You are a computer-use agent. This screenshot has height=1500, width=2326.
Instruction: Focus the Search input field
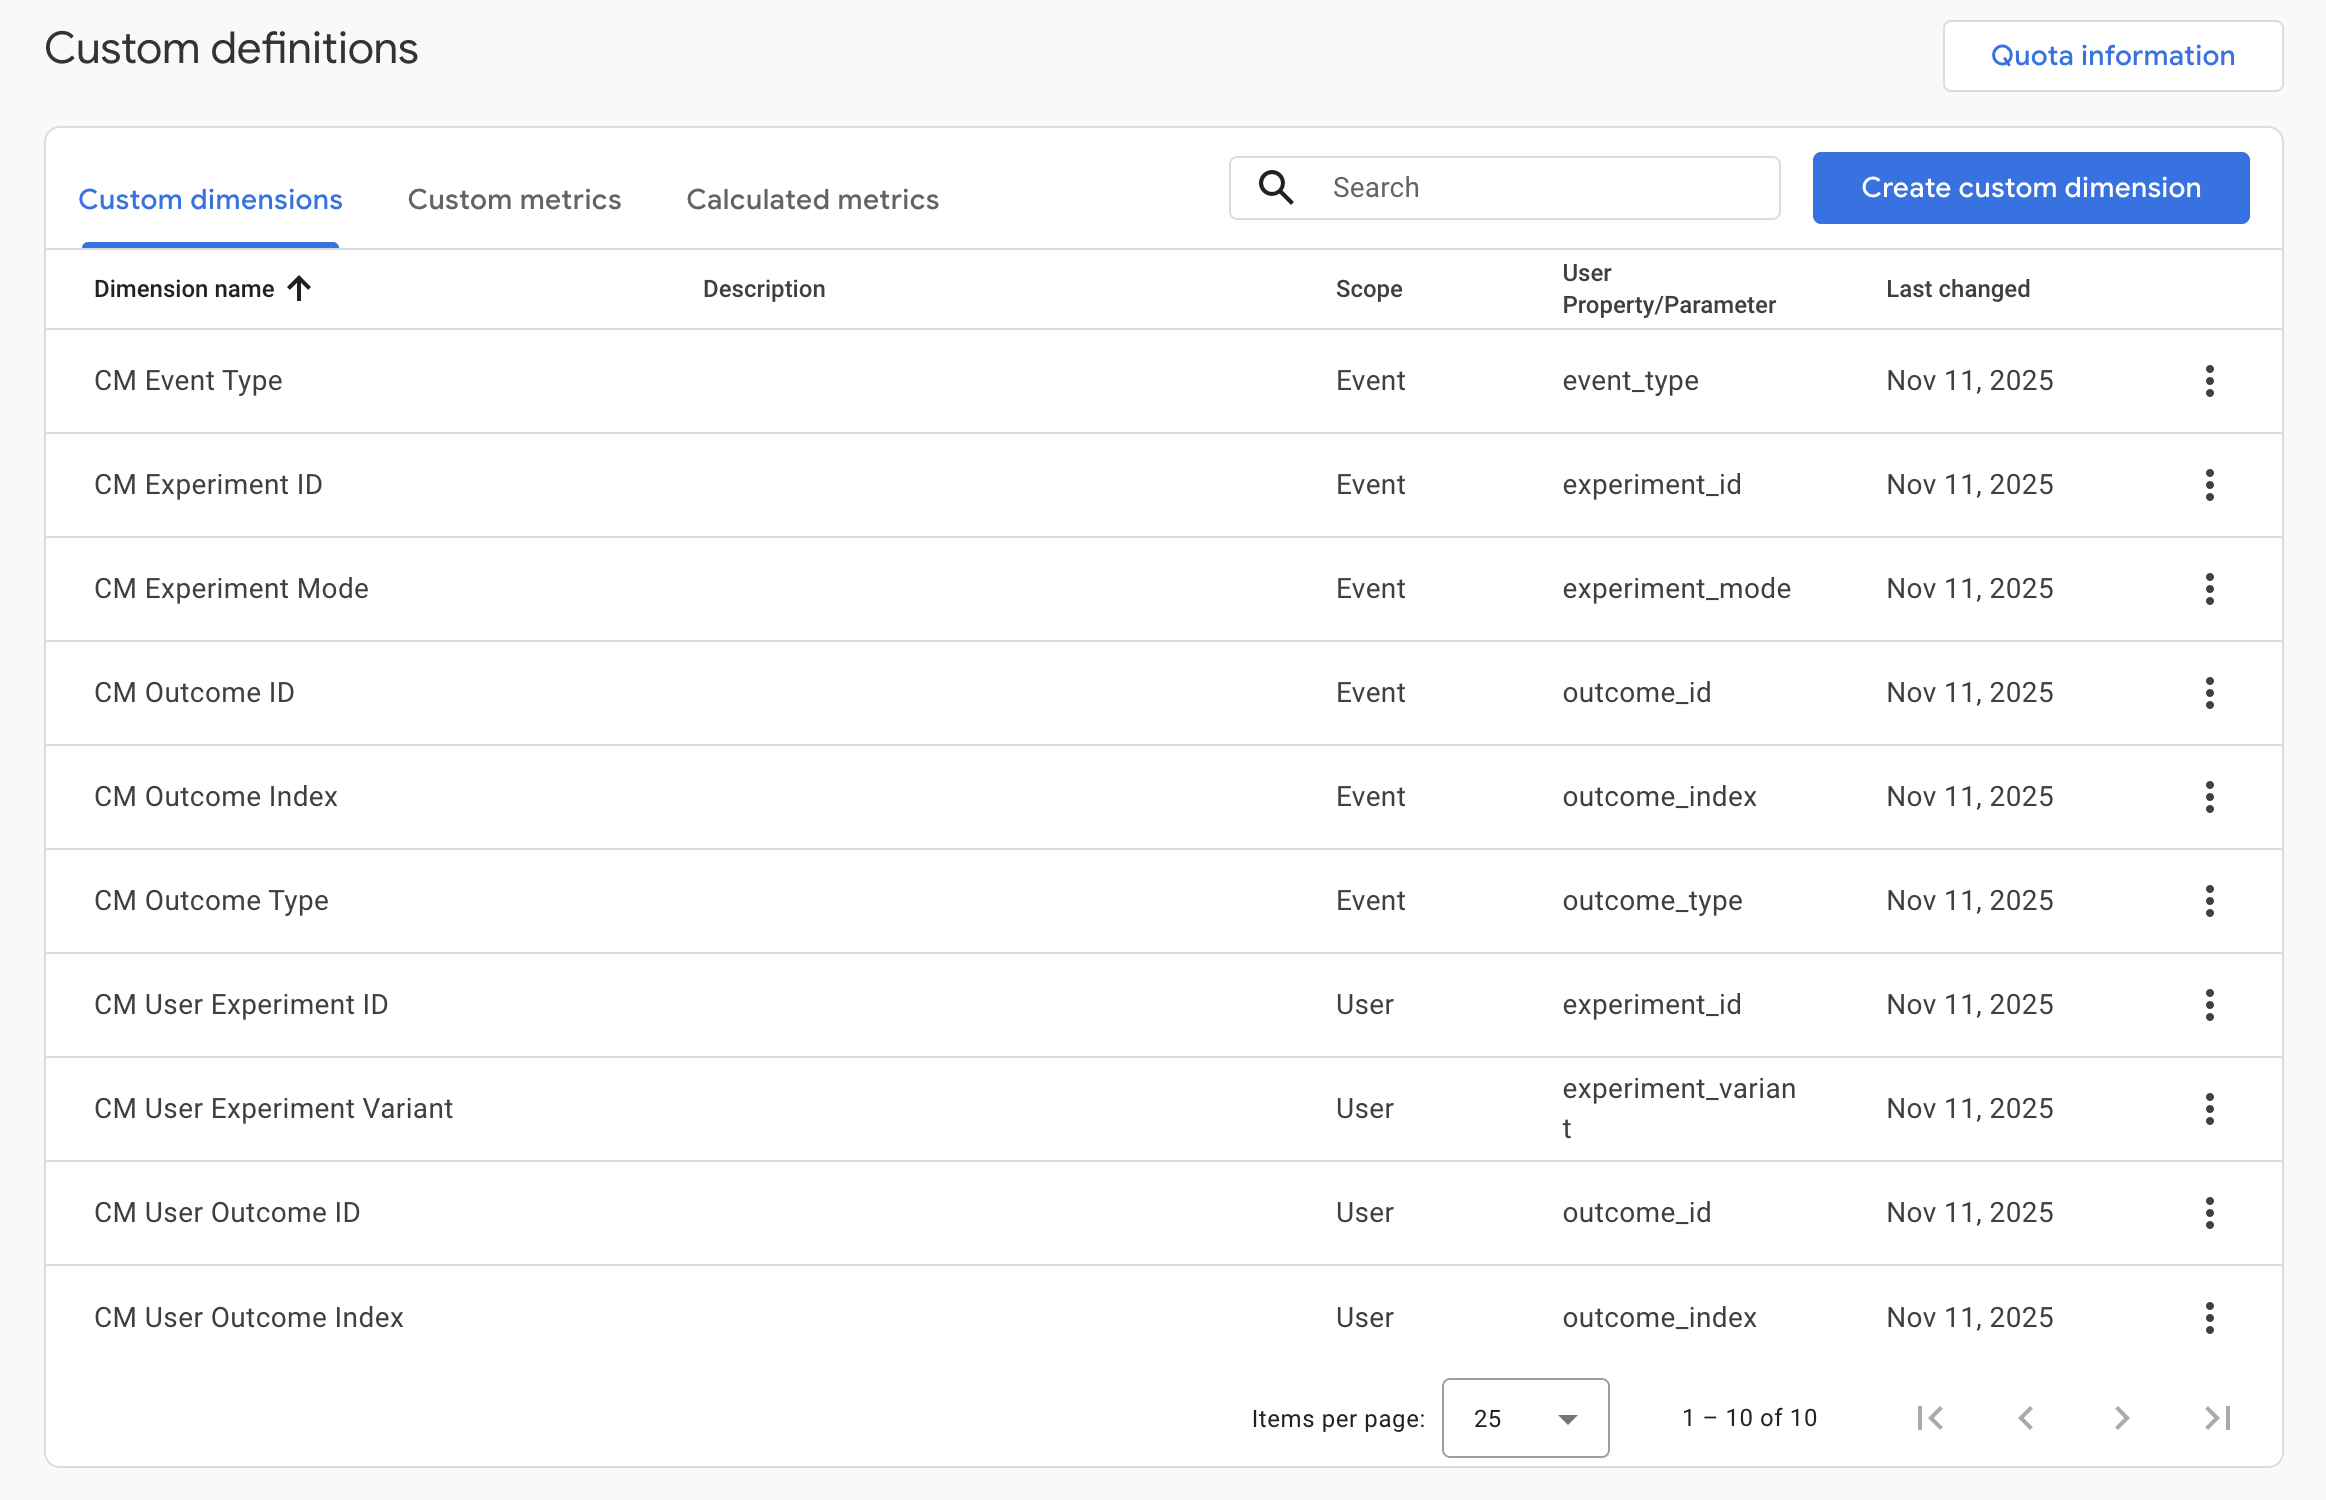point(1540,188)
